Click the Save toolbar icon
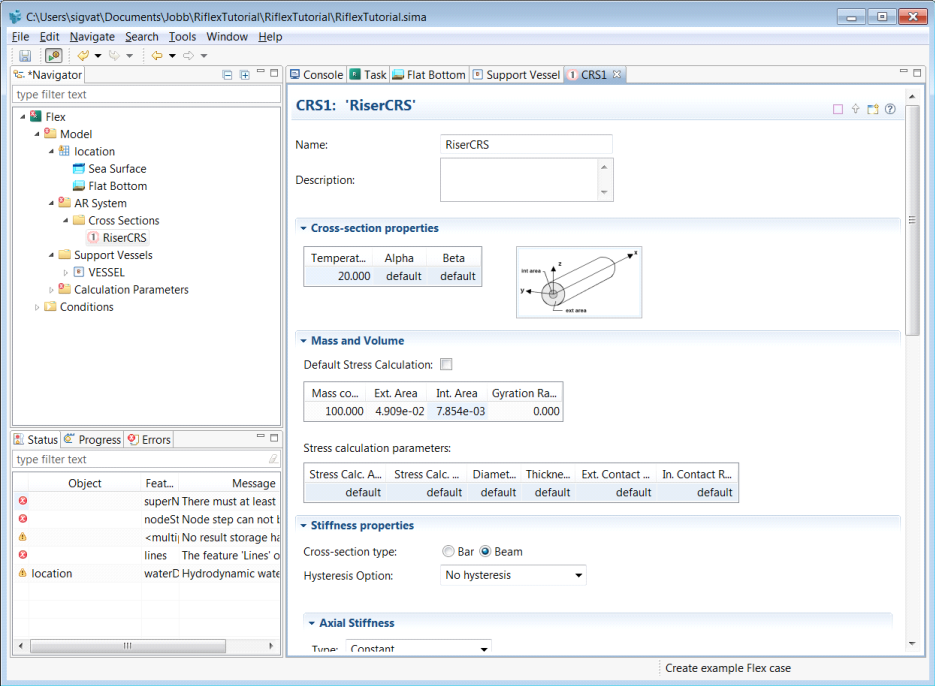This screenshot has width=936, height=687. (x=25, y=56)
